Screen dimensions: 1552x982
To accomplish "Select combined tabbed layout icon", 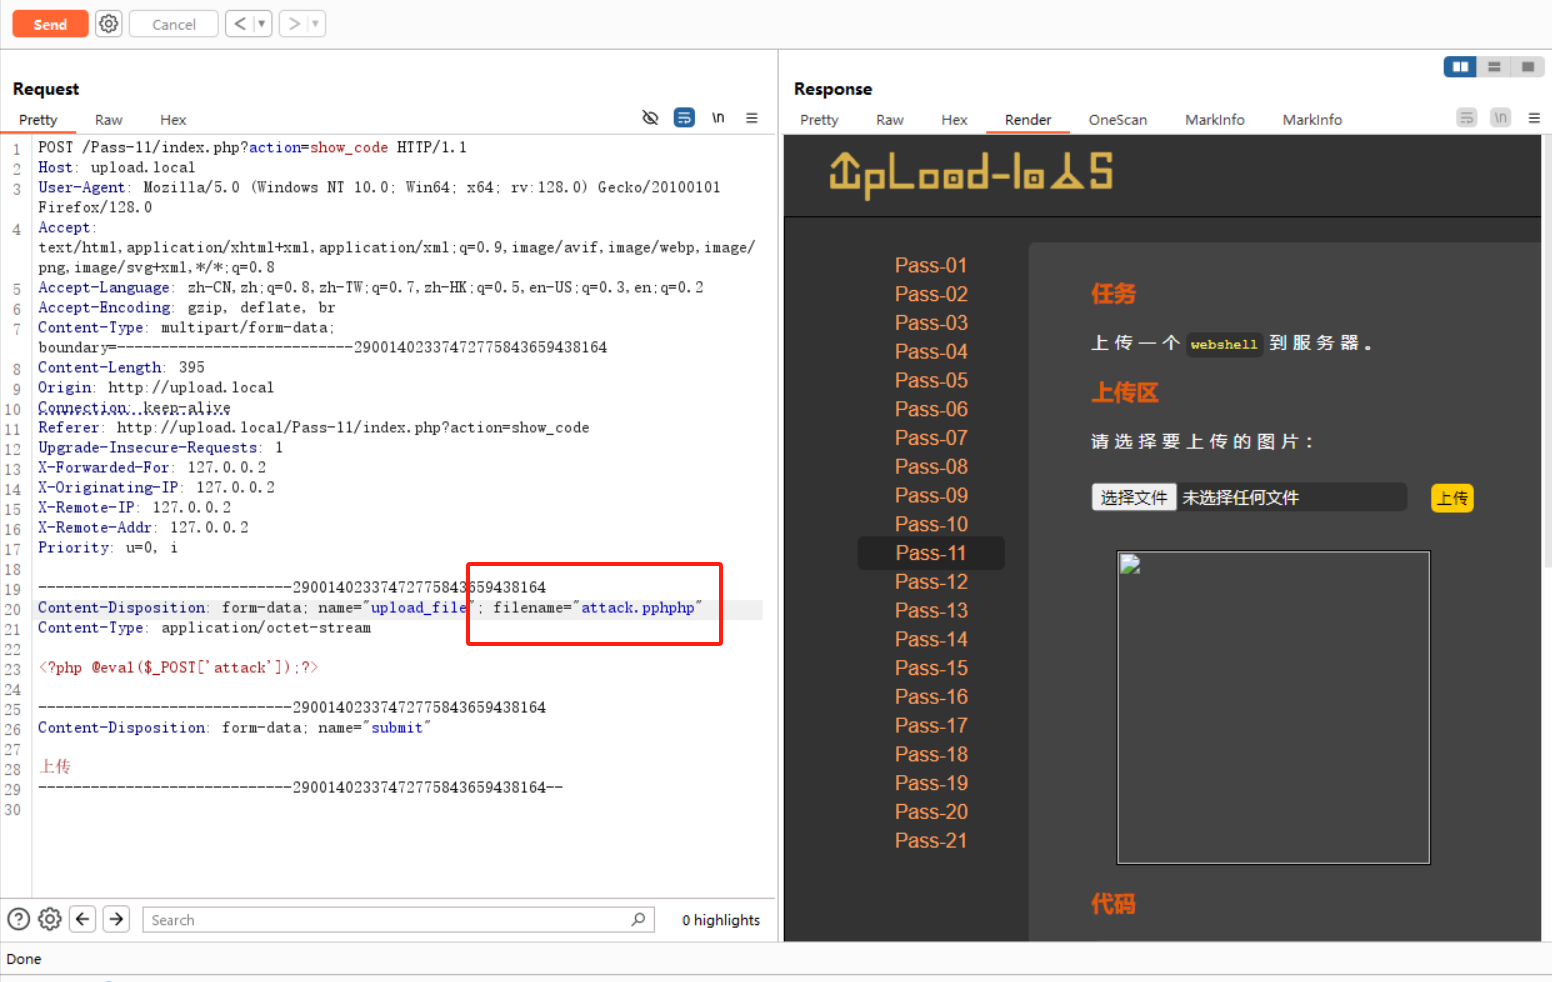I will (1528, 67).
